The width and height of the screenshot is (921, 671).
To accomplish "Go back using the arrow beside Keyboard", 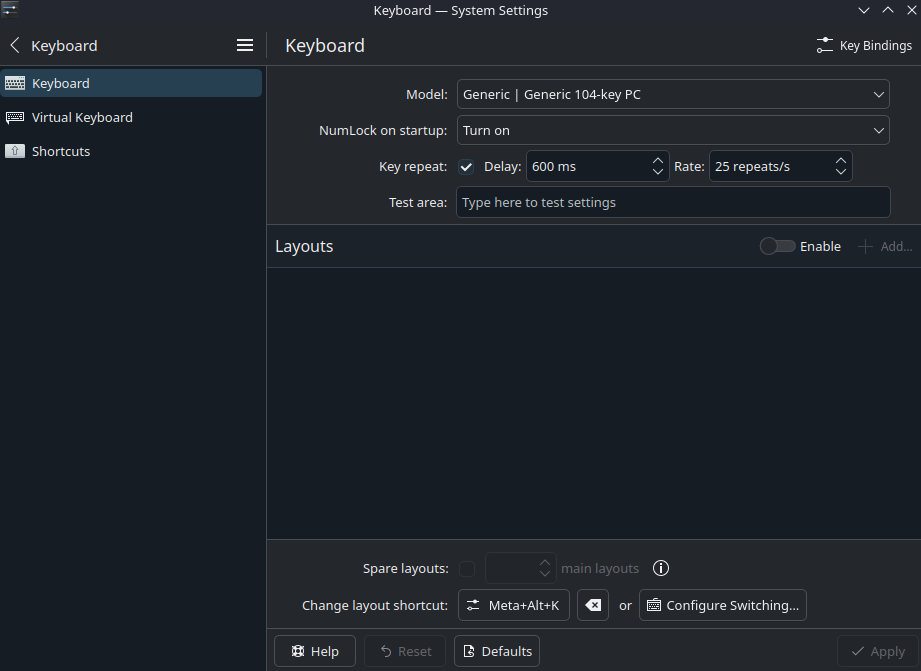I will [x=15, y=45].
